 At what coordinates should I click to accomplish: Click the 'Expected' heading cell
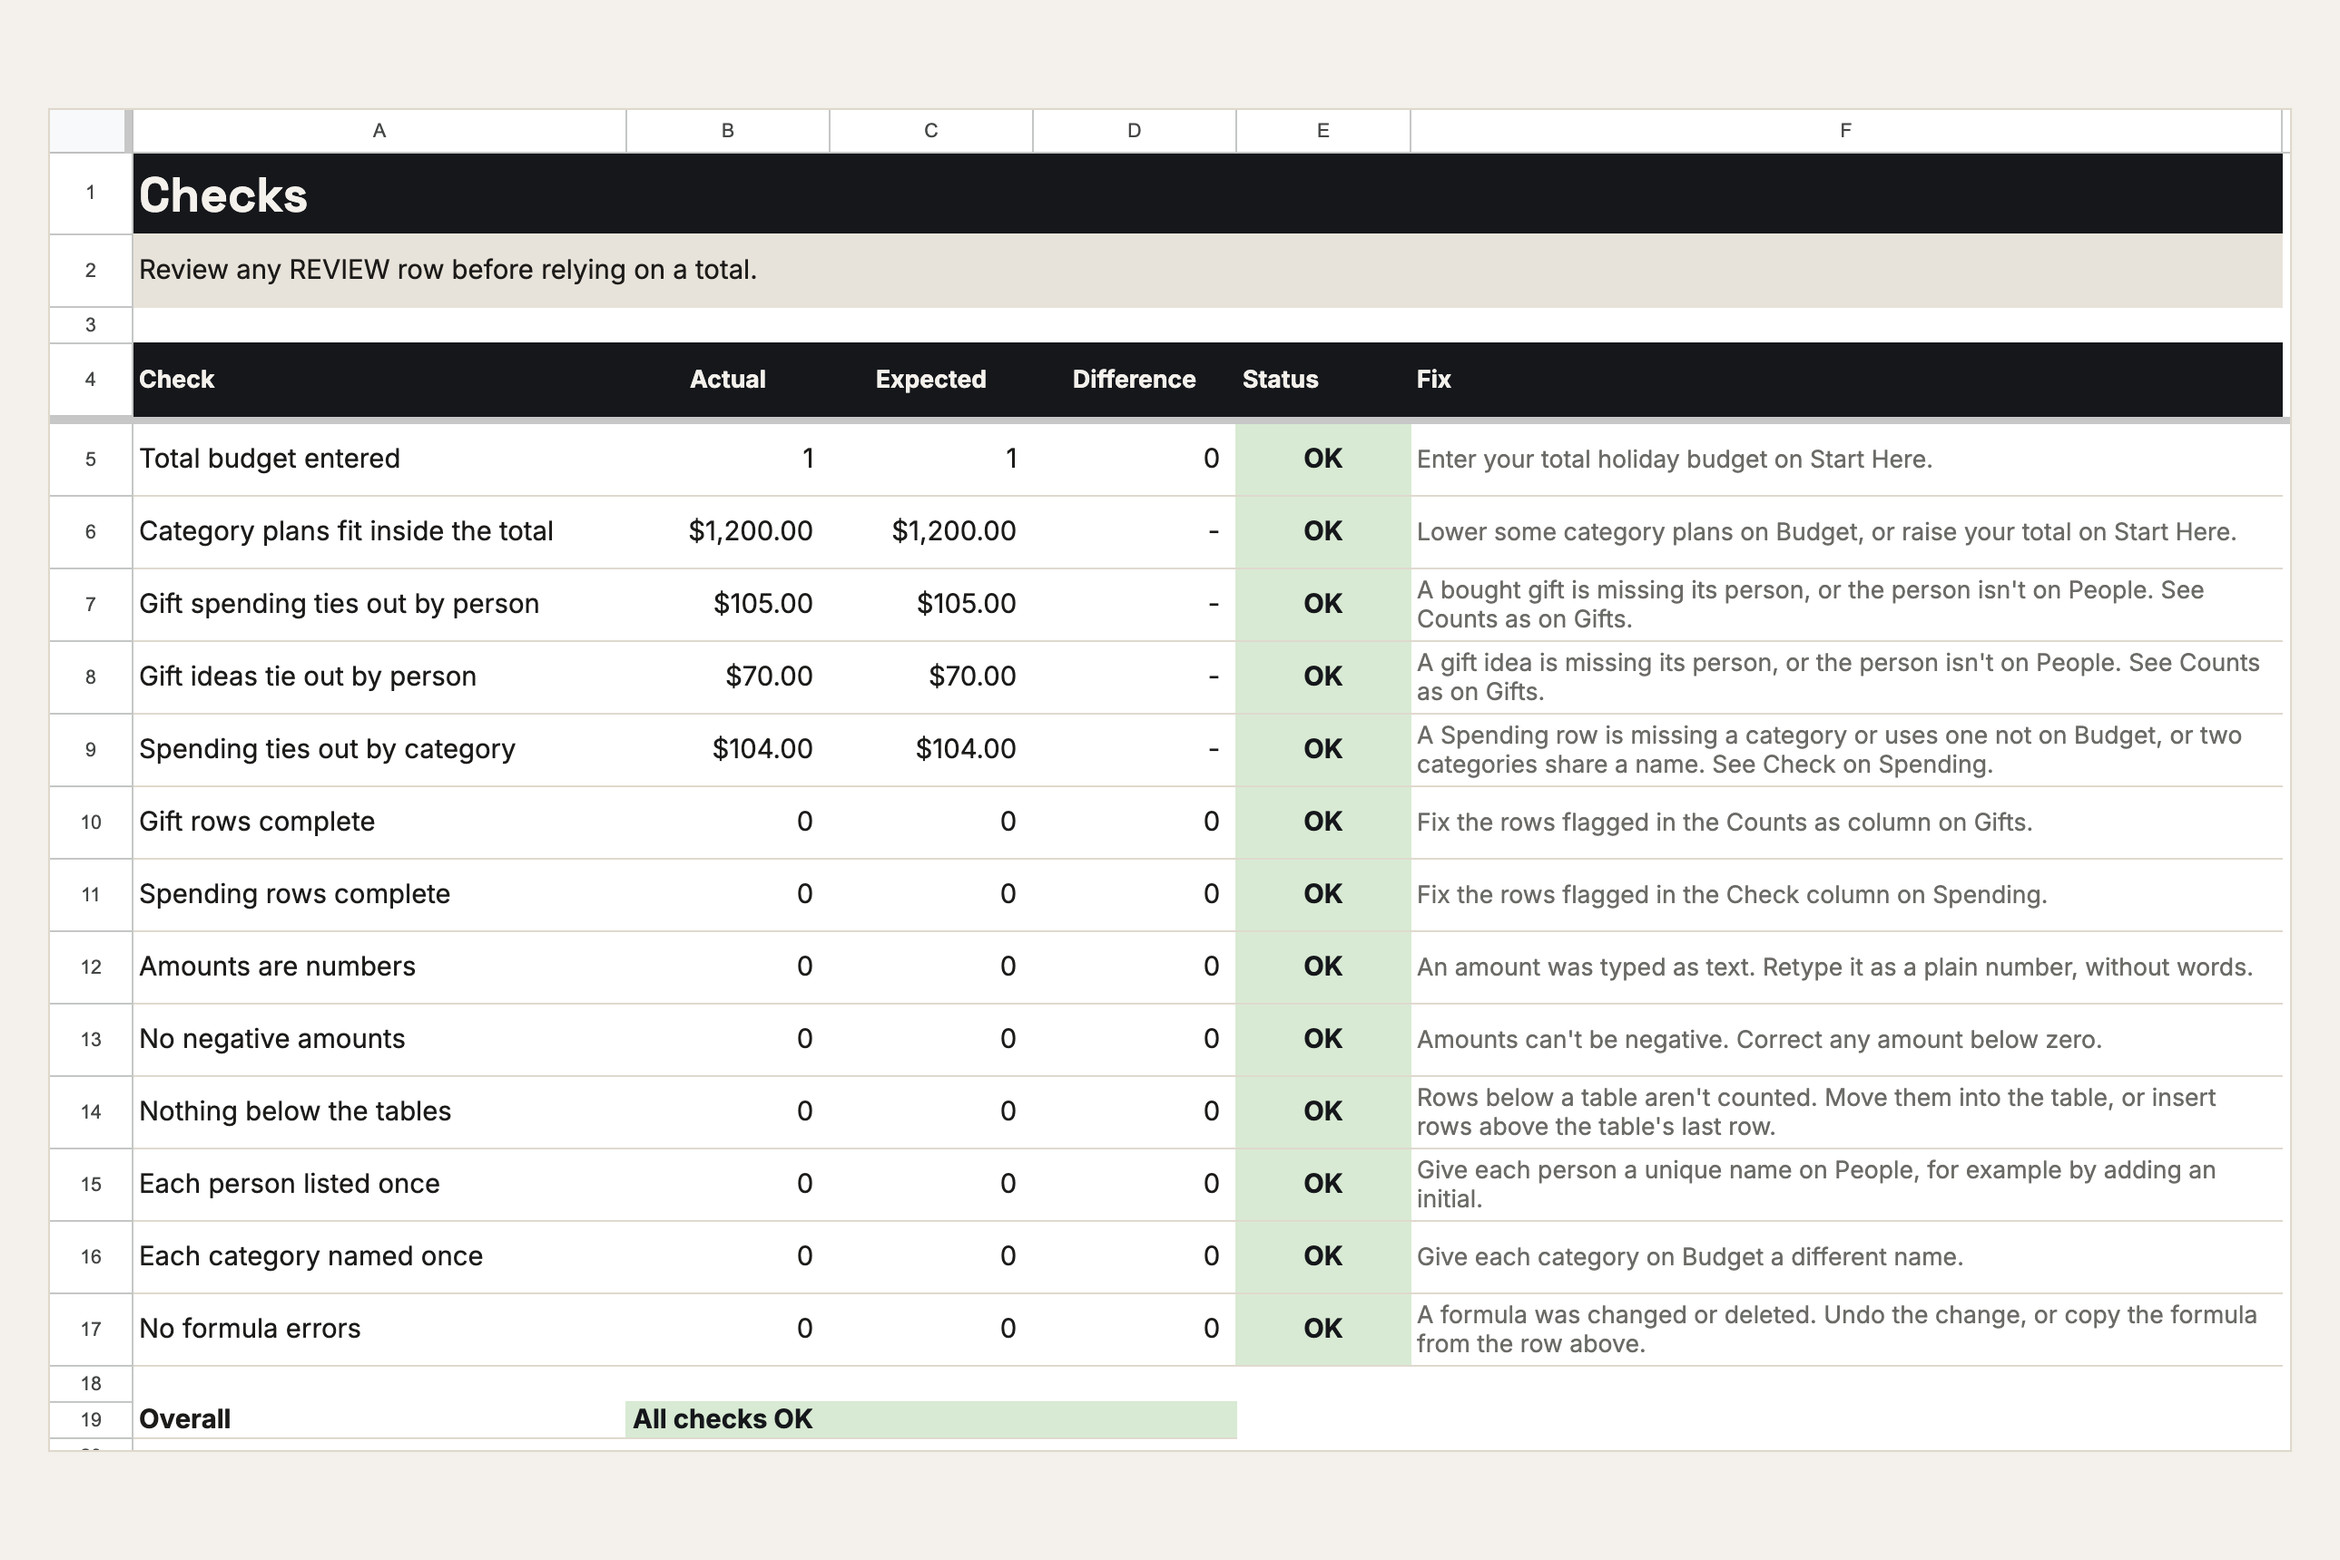(x=931, y=380)
